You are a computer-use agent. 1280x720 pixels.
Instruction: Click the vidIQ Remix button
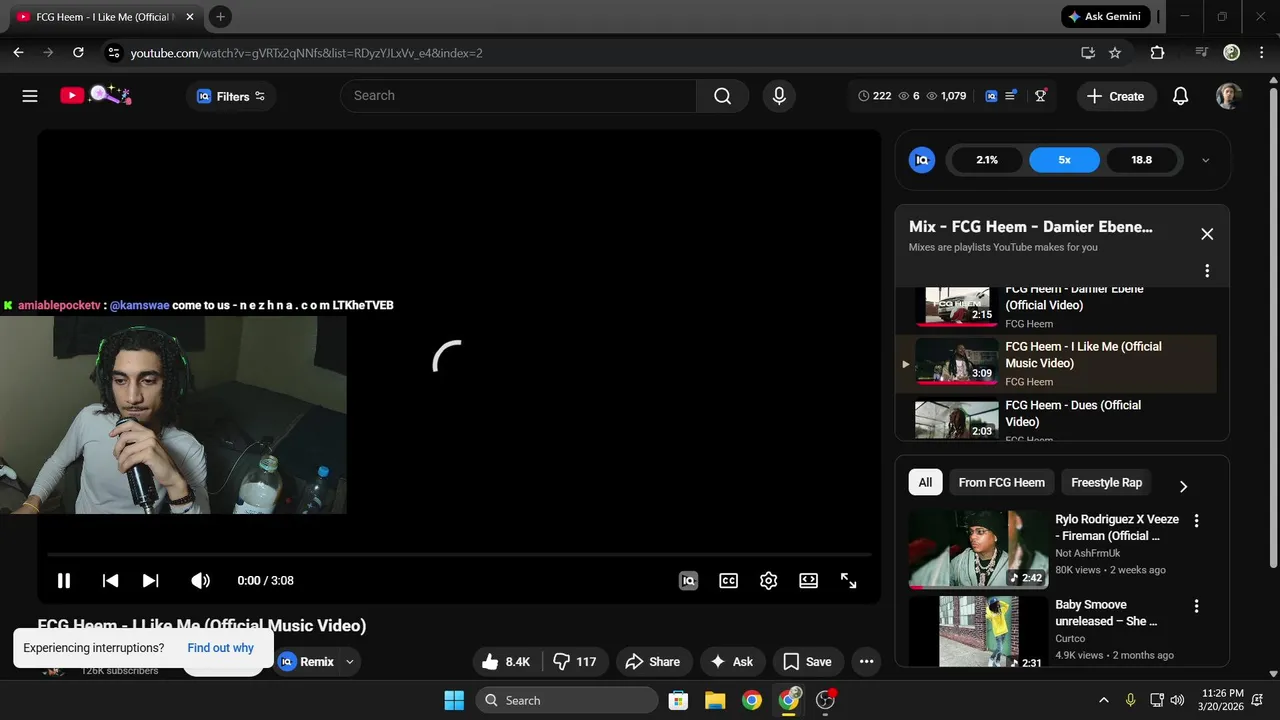pos(306,661)
